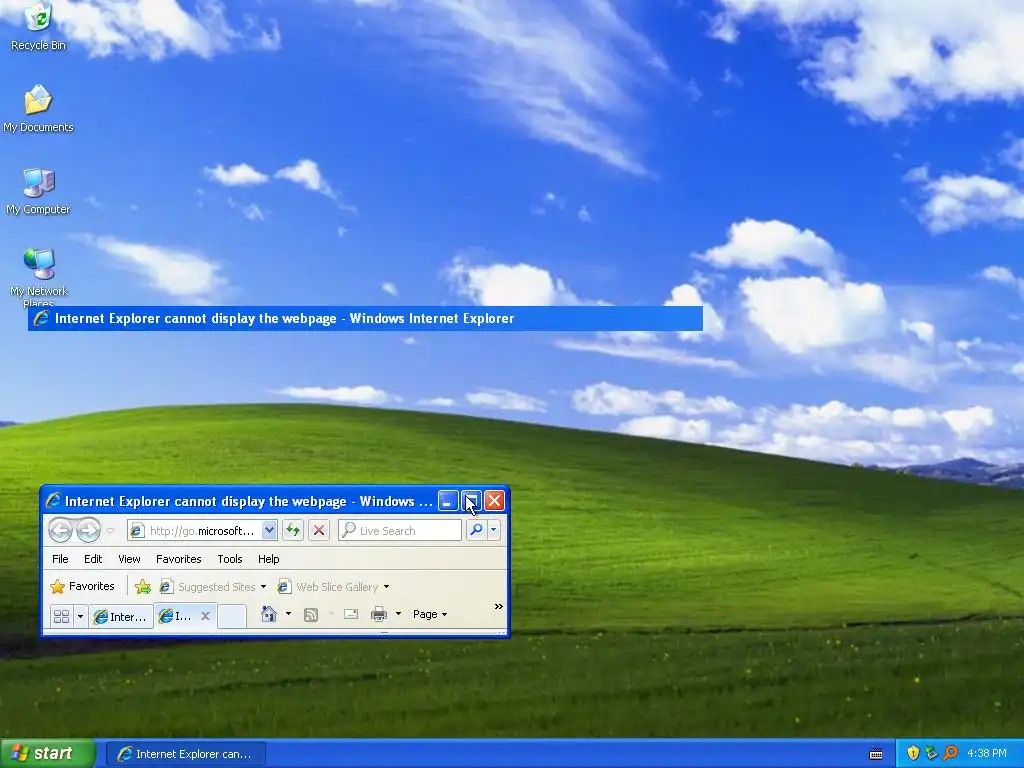Select the My Network Places desktop icon
1024x768 pixels.
coord(39,278)
